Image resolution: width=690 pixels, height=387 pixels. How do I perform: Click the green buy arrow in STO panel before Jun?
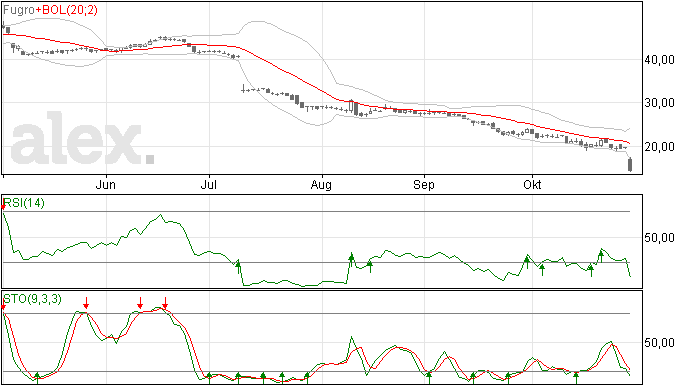pyautogui.click(x=37, y=378)
